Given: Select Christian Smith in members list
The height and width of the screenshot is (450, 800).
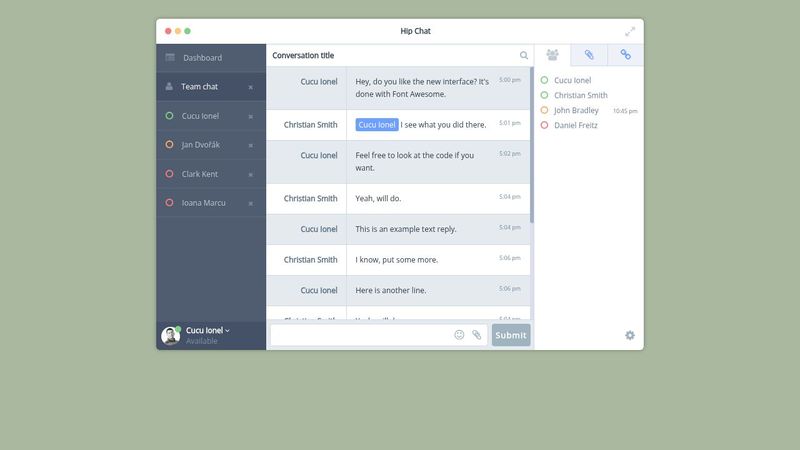Looking at the screenshot, I should coord(581,95).
